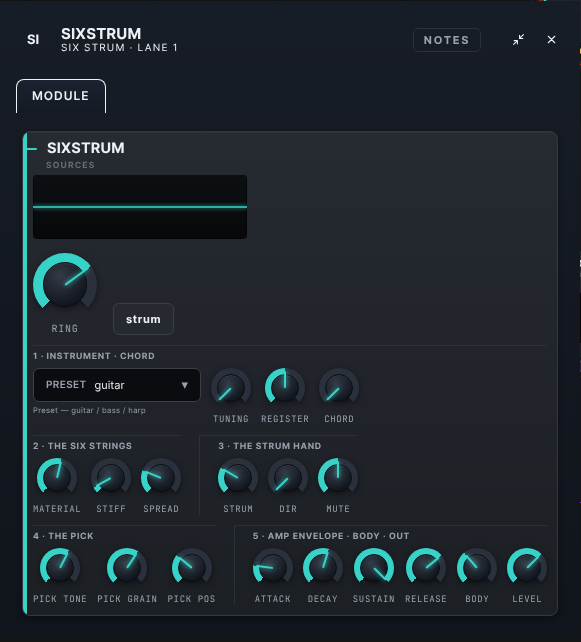Adjust the LEVEL knob

point(527,568)
